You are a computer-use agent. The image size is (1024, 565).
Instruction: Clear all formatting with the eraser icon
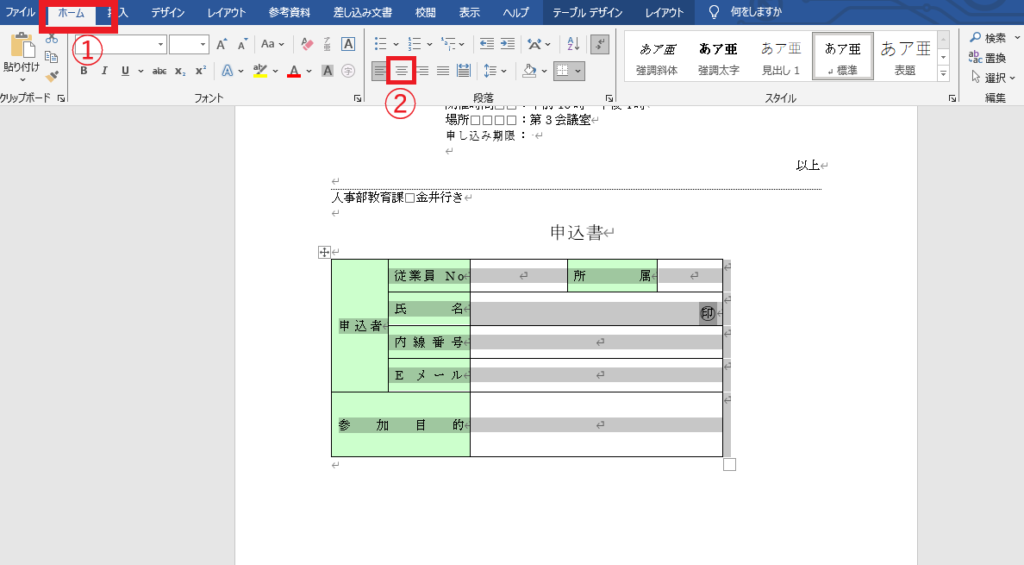pos(306,44)
